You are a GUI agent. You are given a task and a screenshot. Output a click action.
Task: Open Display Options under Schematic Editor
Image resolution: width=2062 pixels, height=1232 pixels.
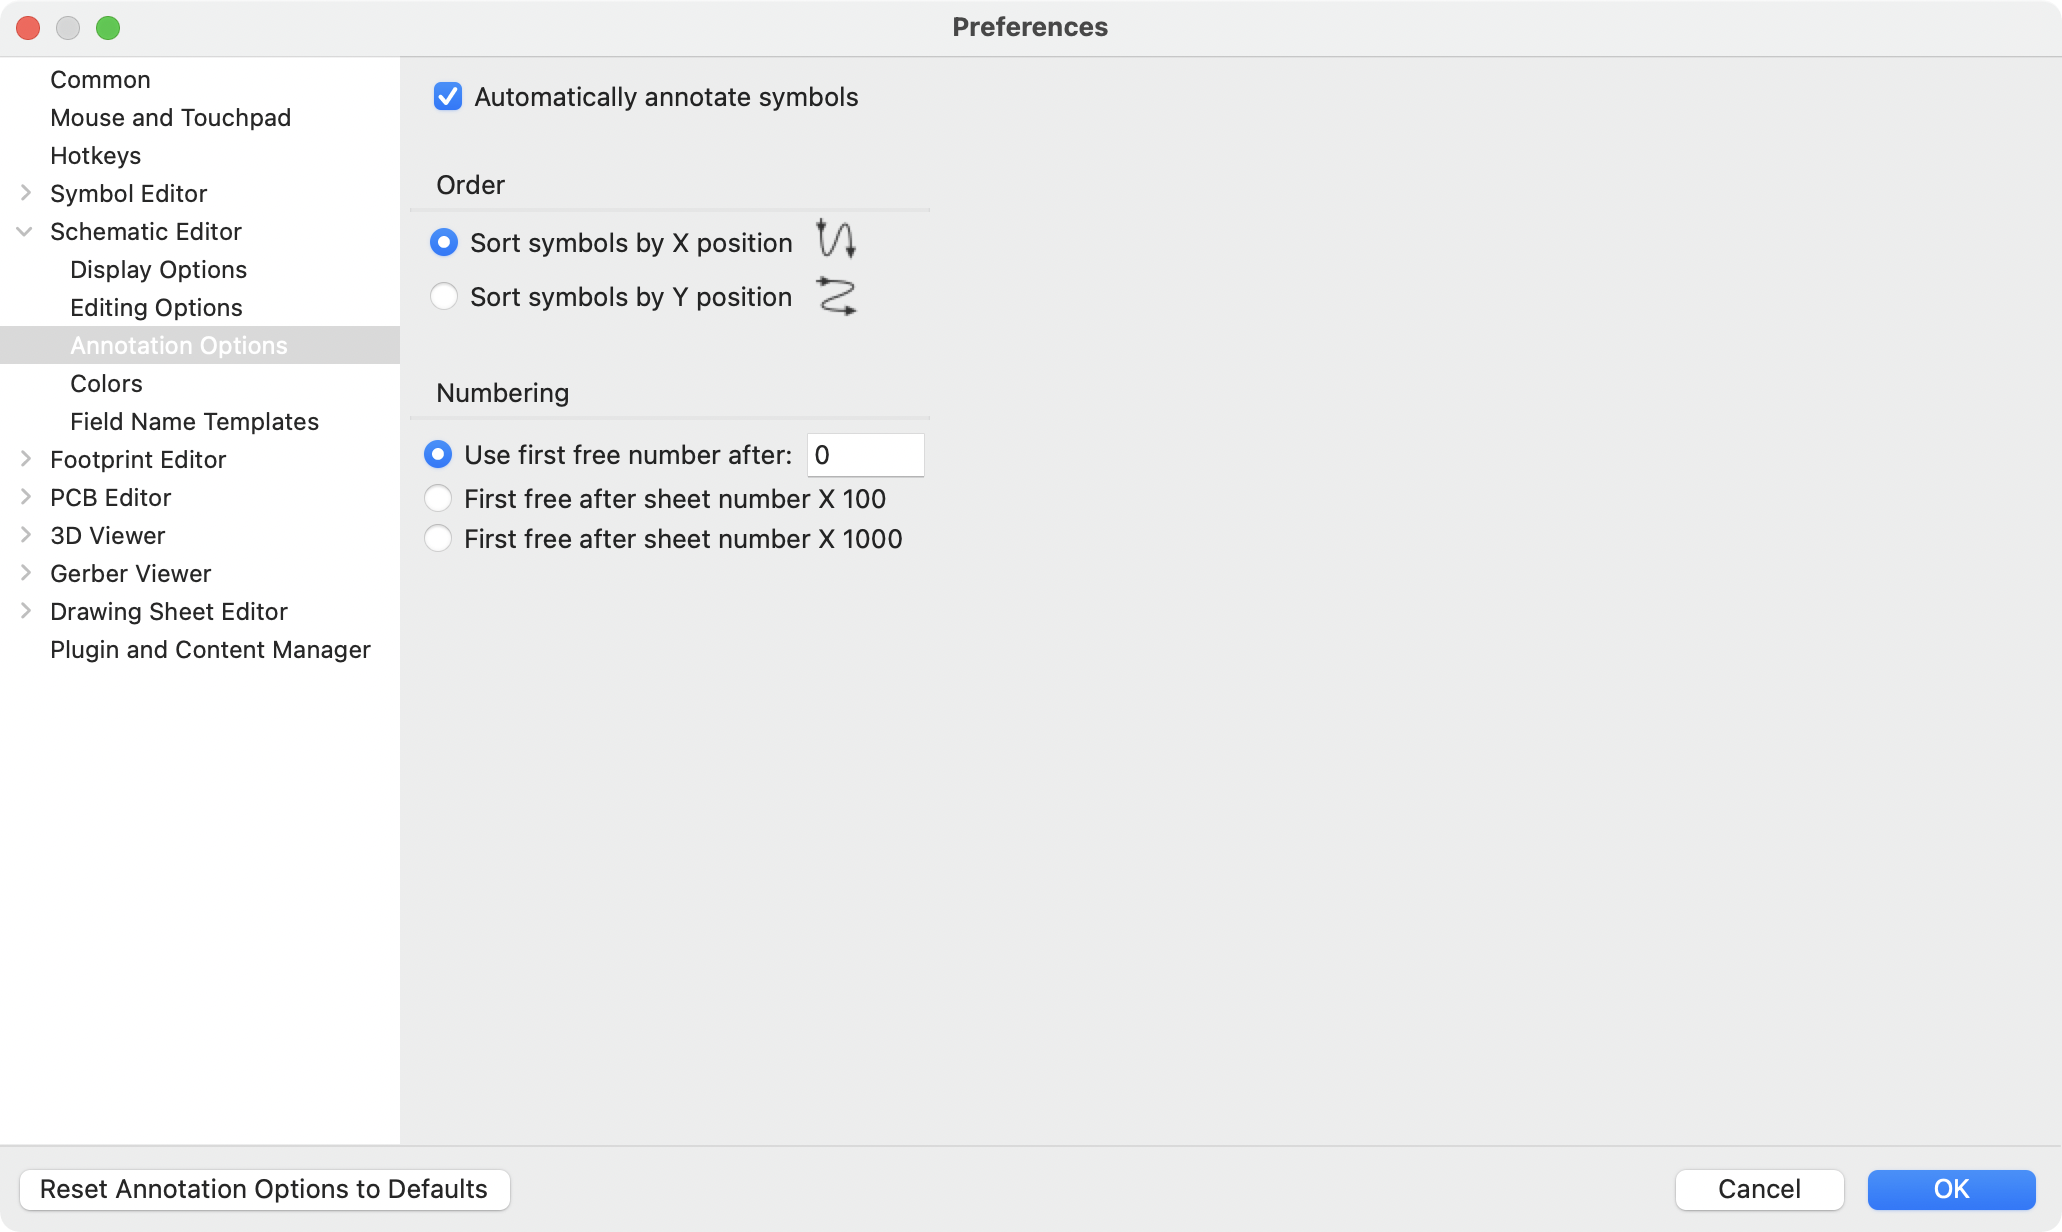point(158,270)
